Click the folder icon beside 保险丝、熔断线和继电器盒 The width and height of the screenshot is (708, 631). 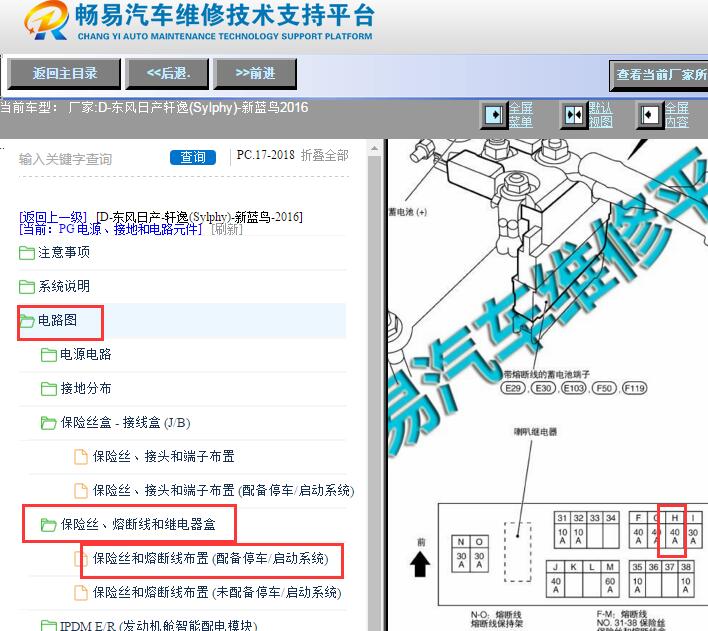(x=48, y=525)
